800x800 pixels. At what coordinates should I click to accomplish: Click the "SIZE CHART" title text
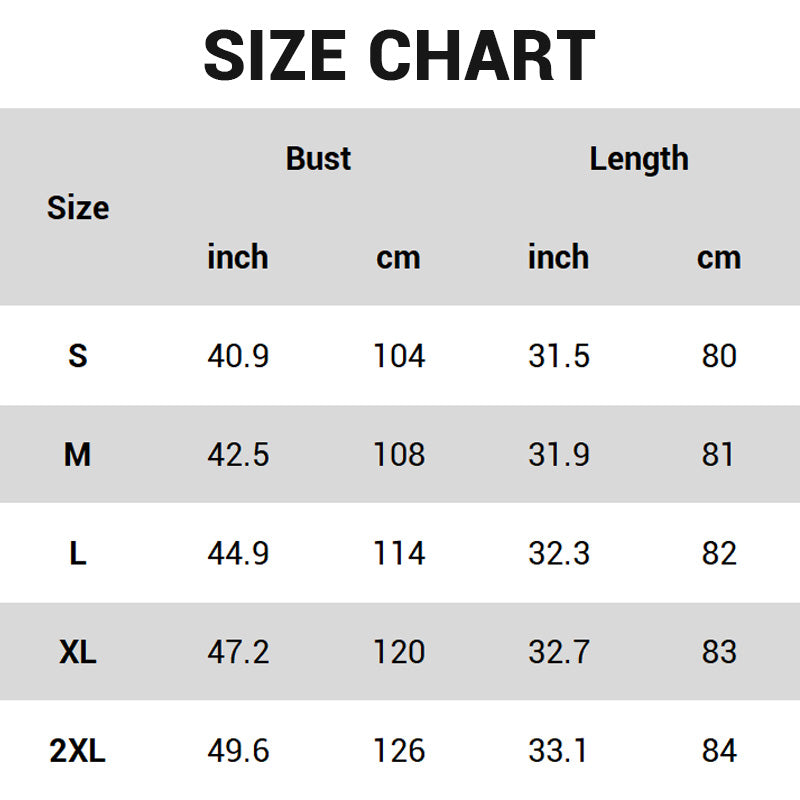[x=399, y=55]
